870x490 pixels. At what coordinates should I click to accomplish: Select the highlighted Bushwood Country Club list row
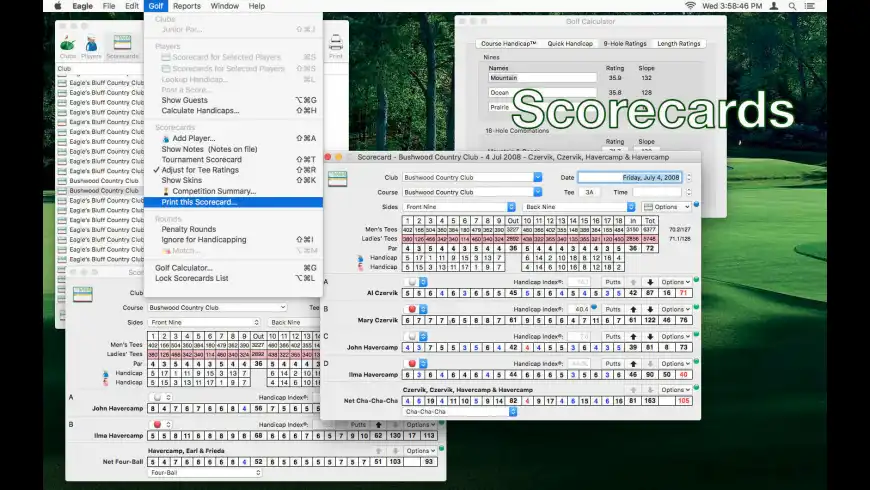pos(100,190)
